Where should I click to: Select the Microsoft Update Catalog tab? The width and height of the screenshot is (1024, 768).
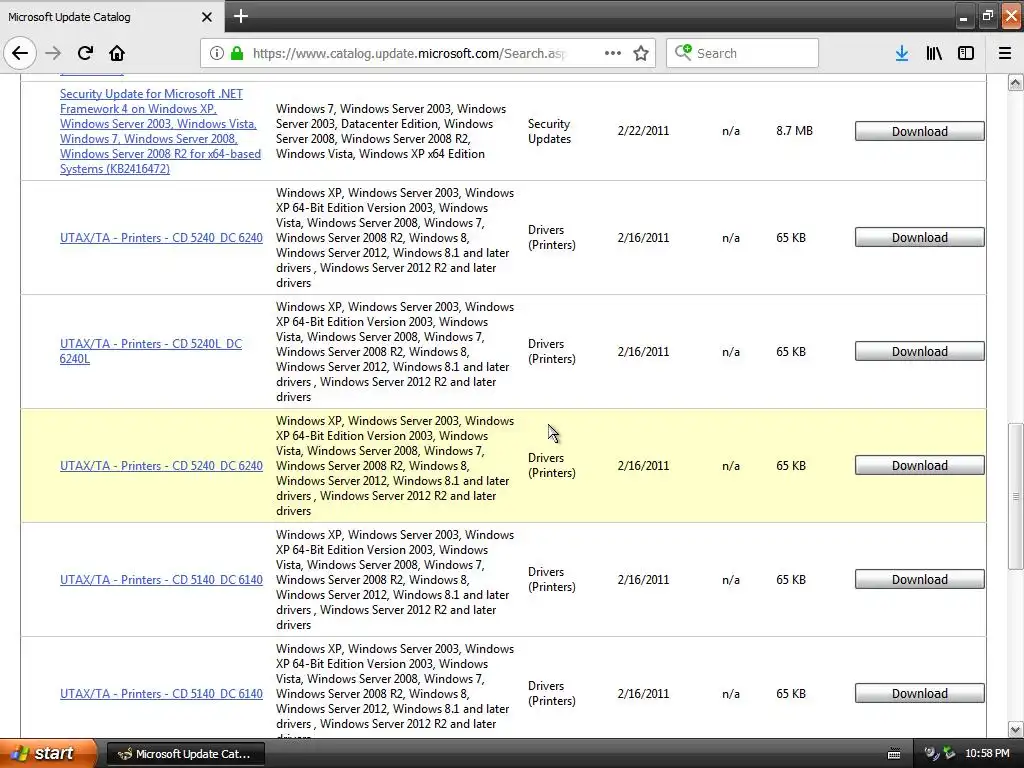[x=112, y=16]
